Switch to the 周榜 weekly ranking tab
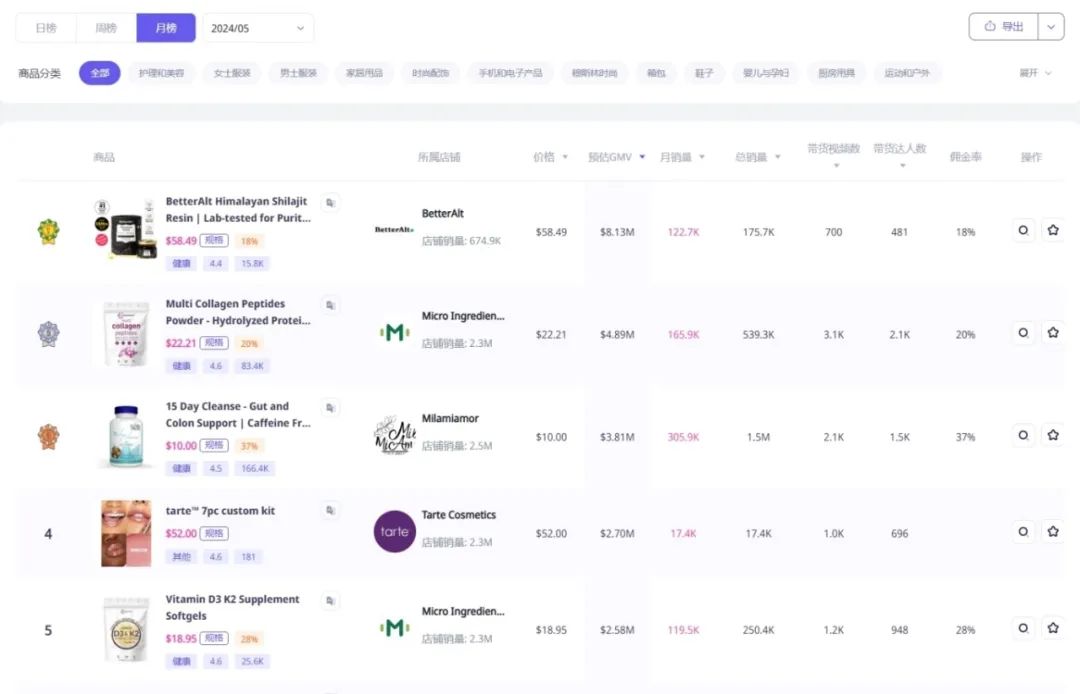The width and height of the screenshot is (1080, 694). pyautogui.click(x=106, y=28)
